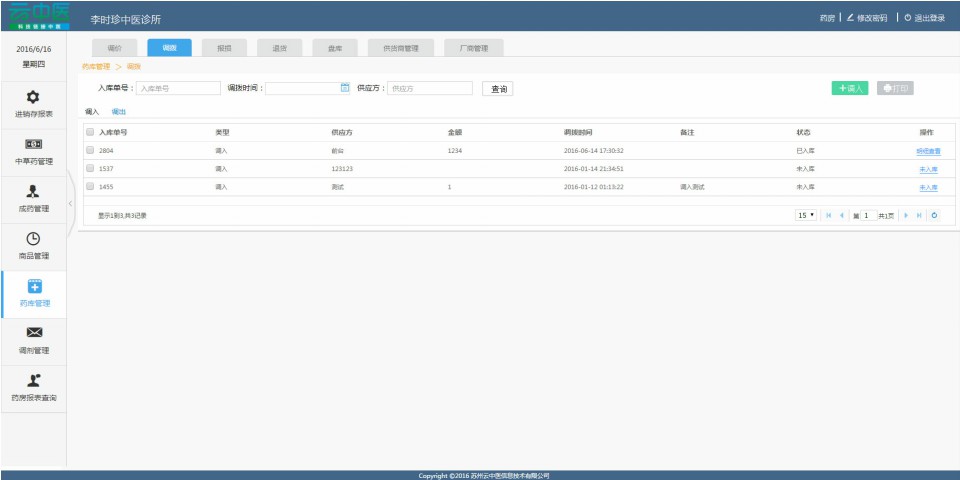
Task: Jump to the last page of records
Action: pos(919,215)
